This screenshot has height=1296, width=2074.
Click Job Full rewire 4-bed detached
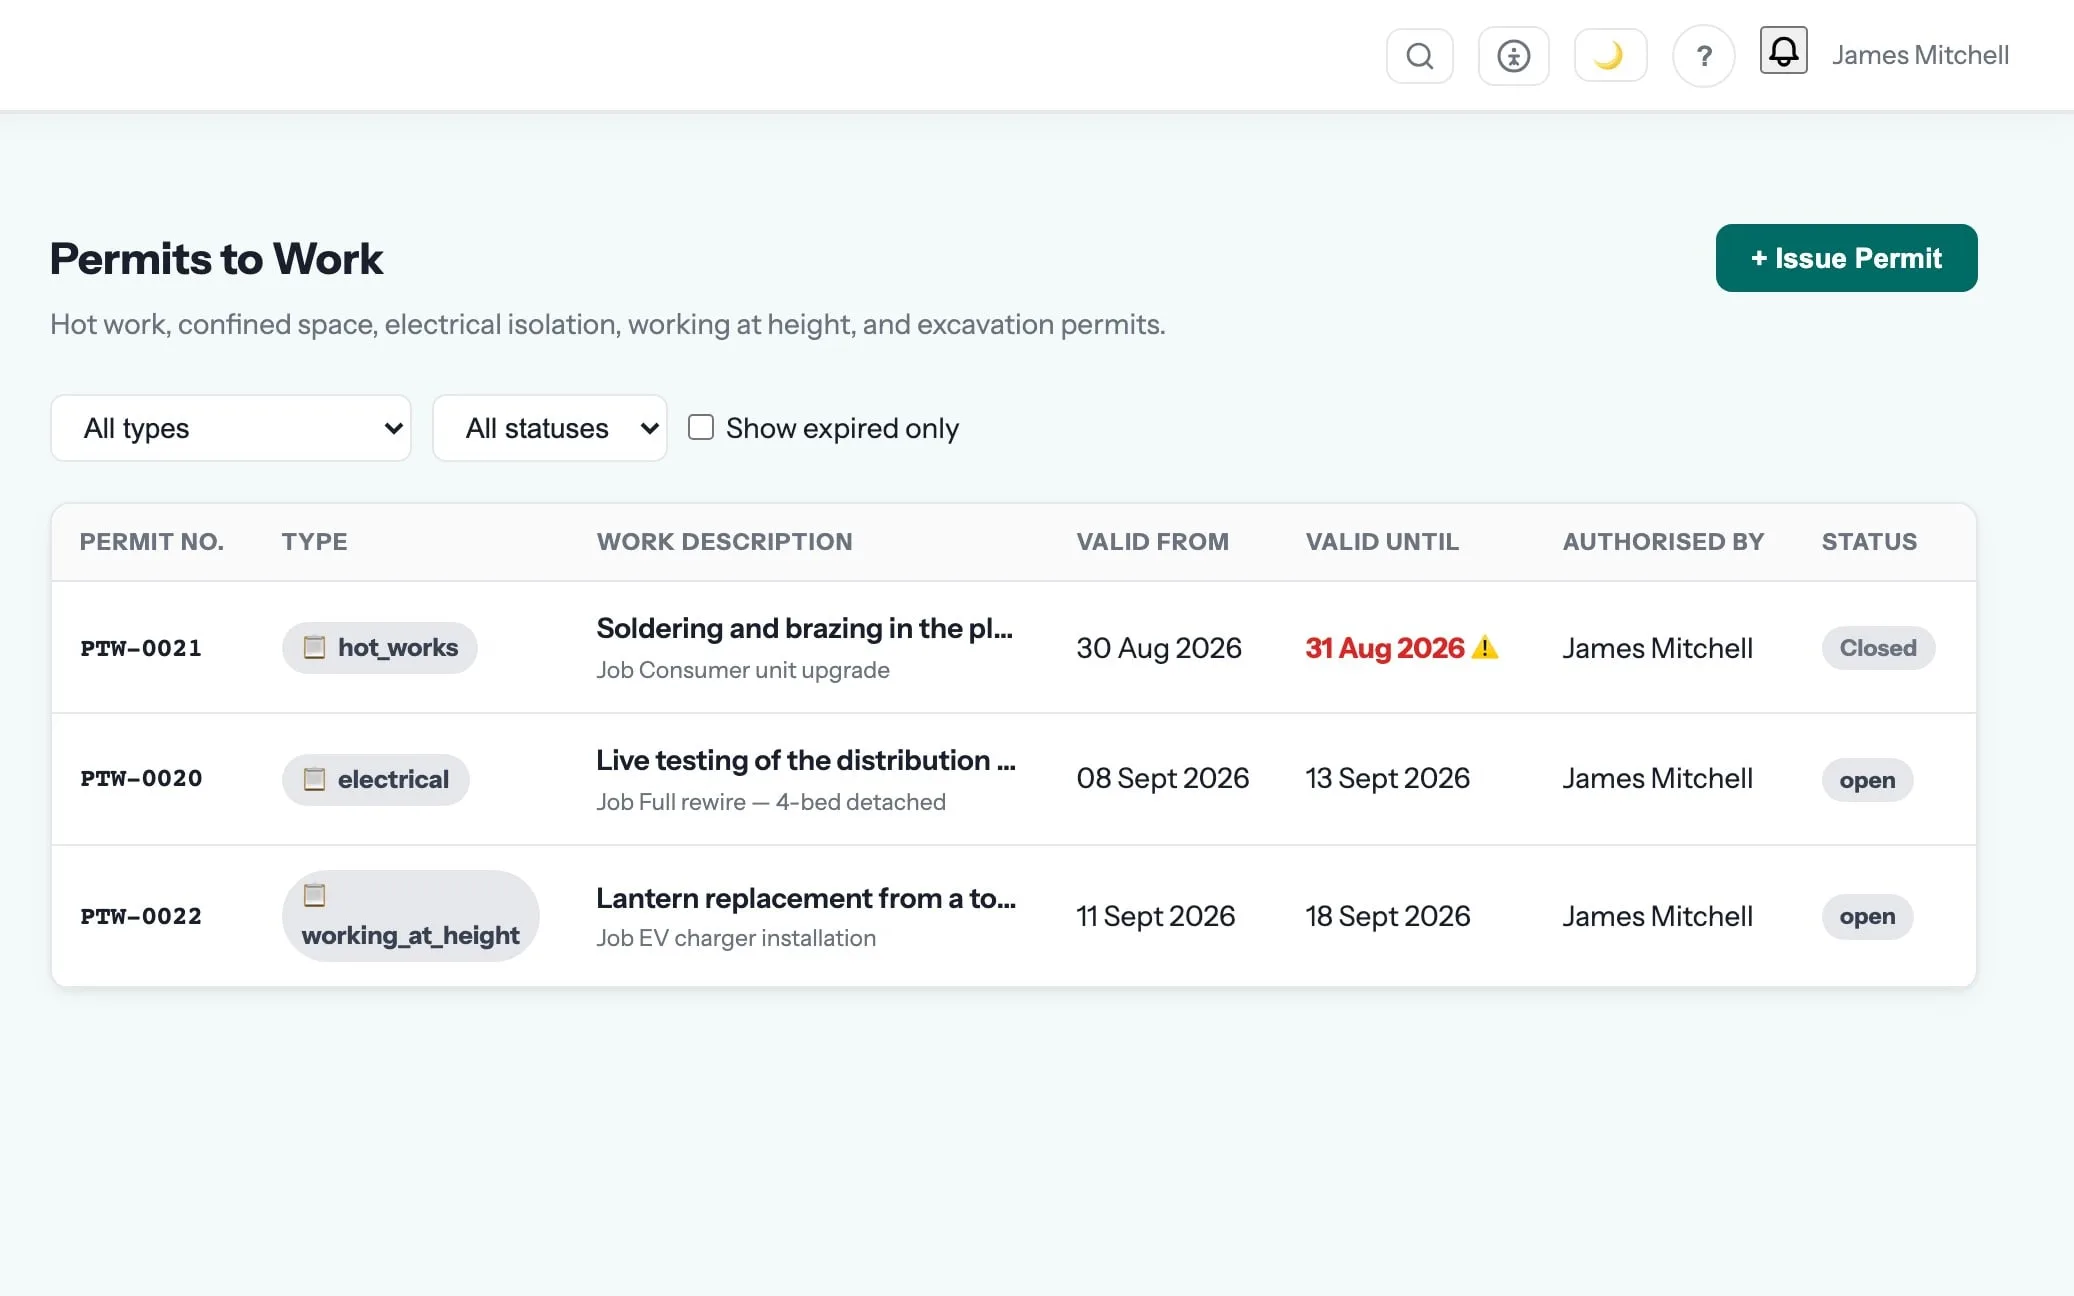pos(771,802)
